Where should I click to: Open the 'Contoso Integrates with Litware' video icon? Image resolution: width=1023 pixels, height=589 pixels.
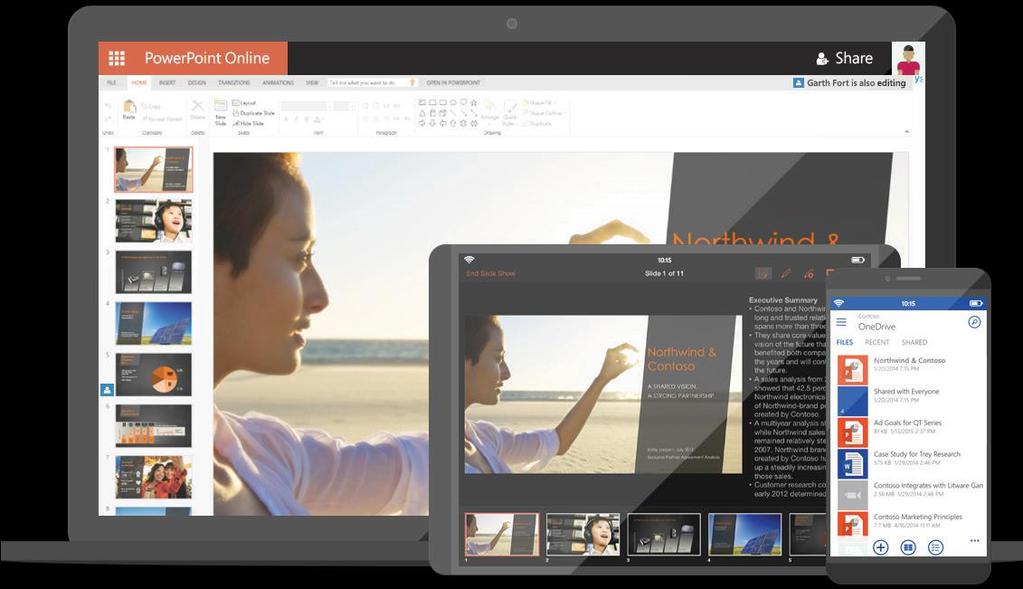coord(853,495)
